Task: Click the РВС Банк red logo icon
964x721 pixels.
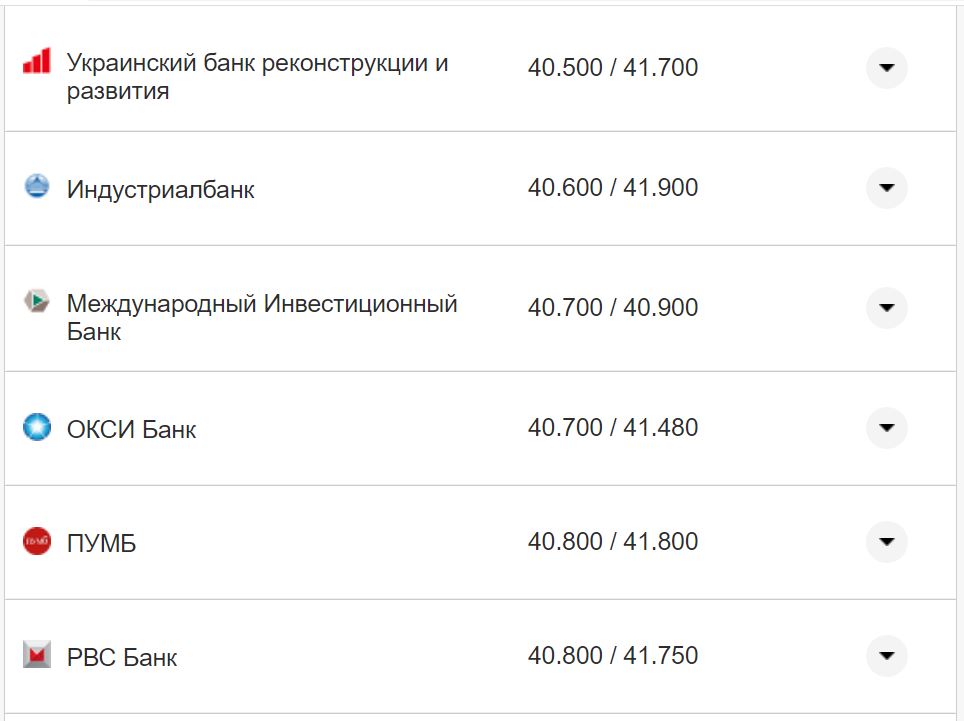Action: coord(37,656)
